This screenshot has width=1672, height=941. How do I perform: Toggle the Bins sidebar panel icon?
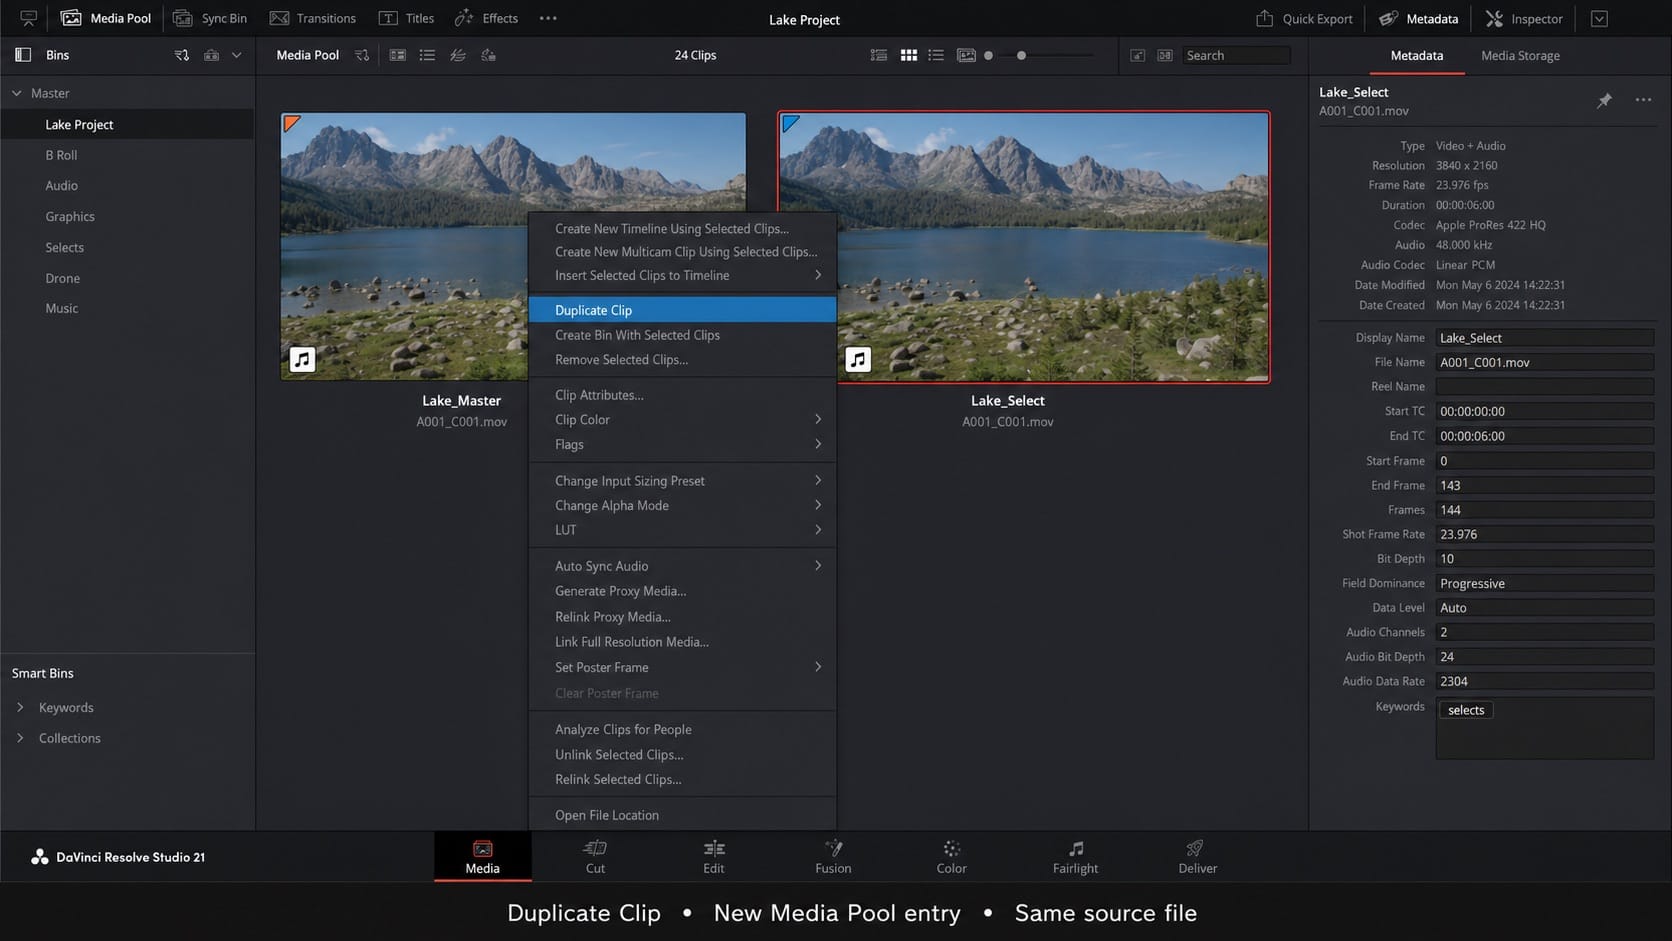coord(23,55)
